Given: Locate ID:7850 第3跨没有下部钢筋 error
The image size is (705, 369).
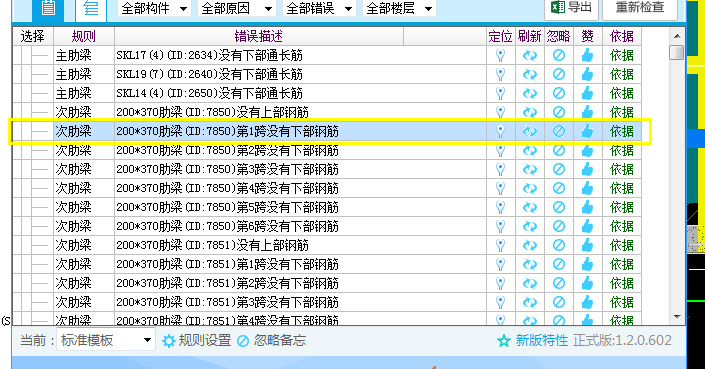Looking at the screenshot, I should pos(500,169).
